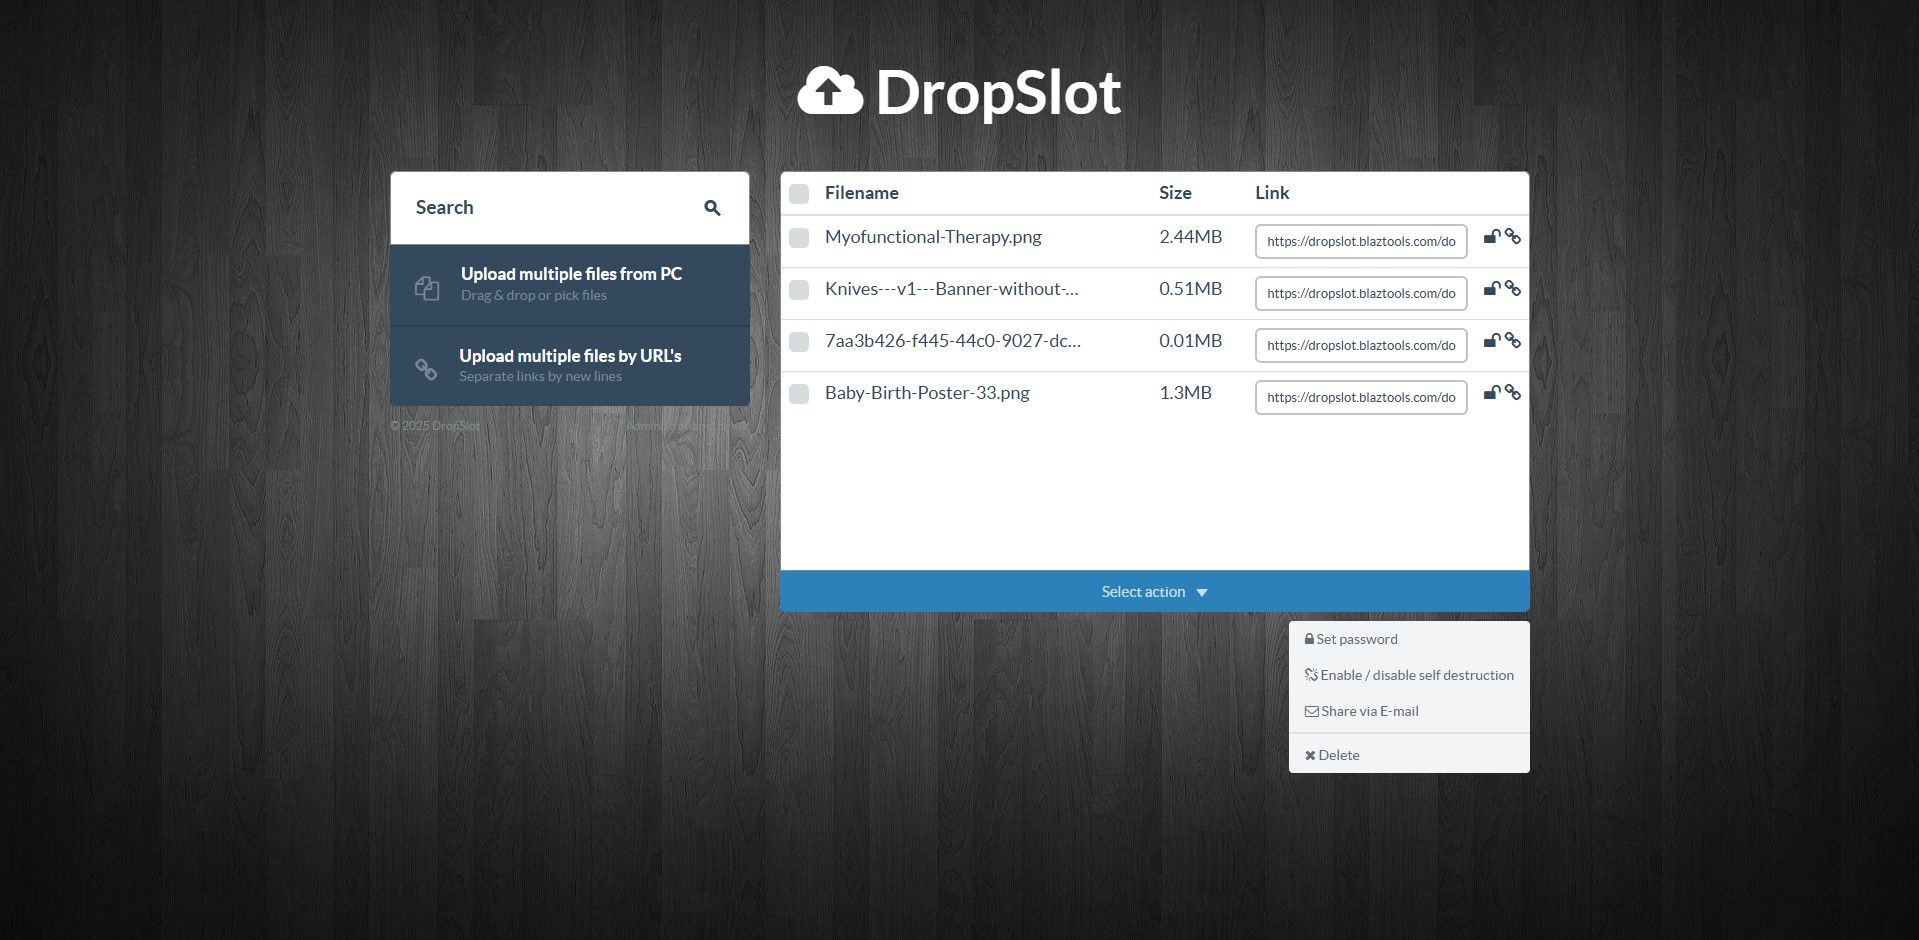Viewport: 1919px width, 940px height.
Task: Click the 1.3MB size value
Action: pos(1185,393)
